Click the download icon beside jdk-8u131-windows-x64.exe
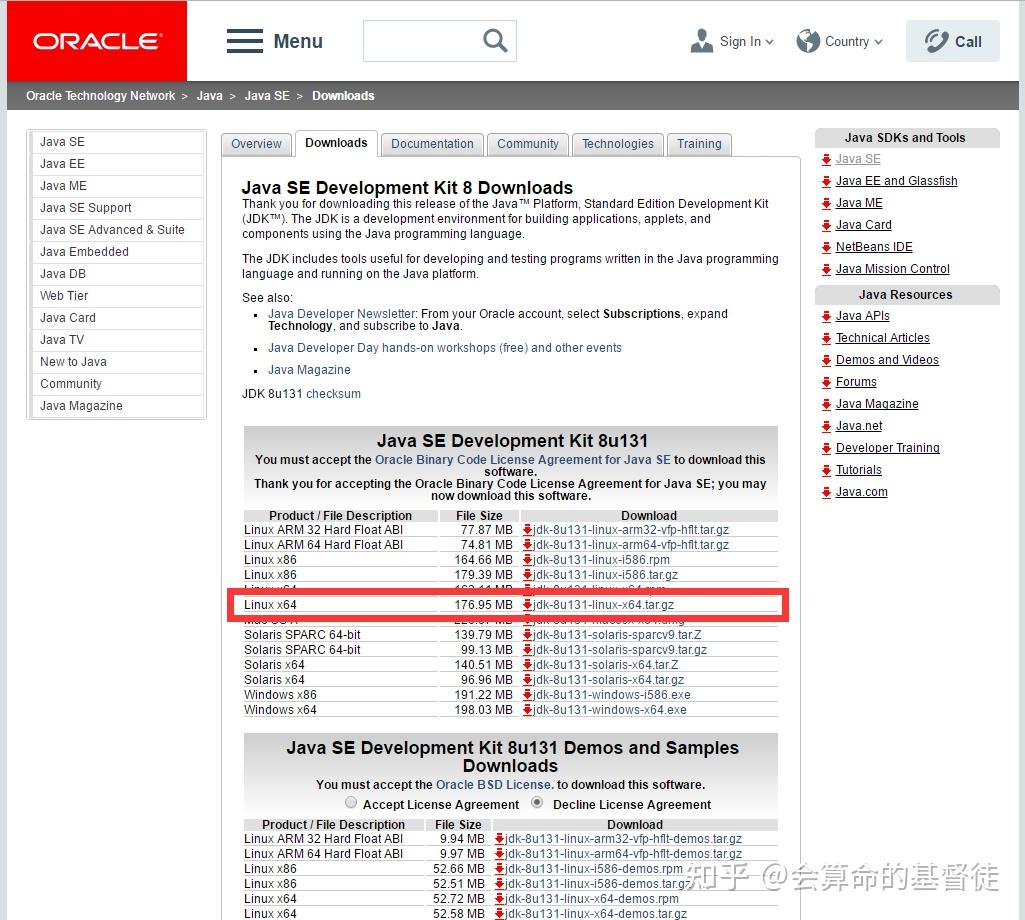The width and height of the screenshot is (1025, 920). point(528,710)
